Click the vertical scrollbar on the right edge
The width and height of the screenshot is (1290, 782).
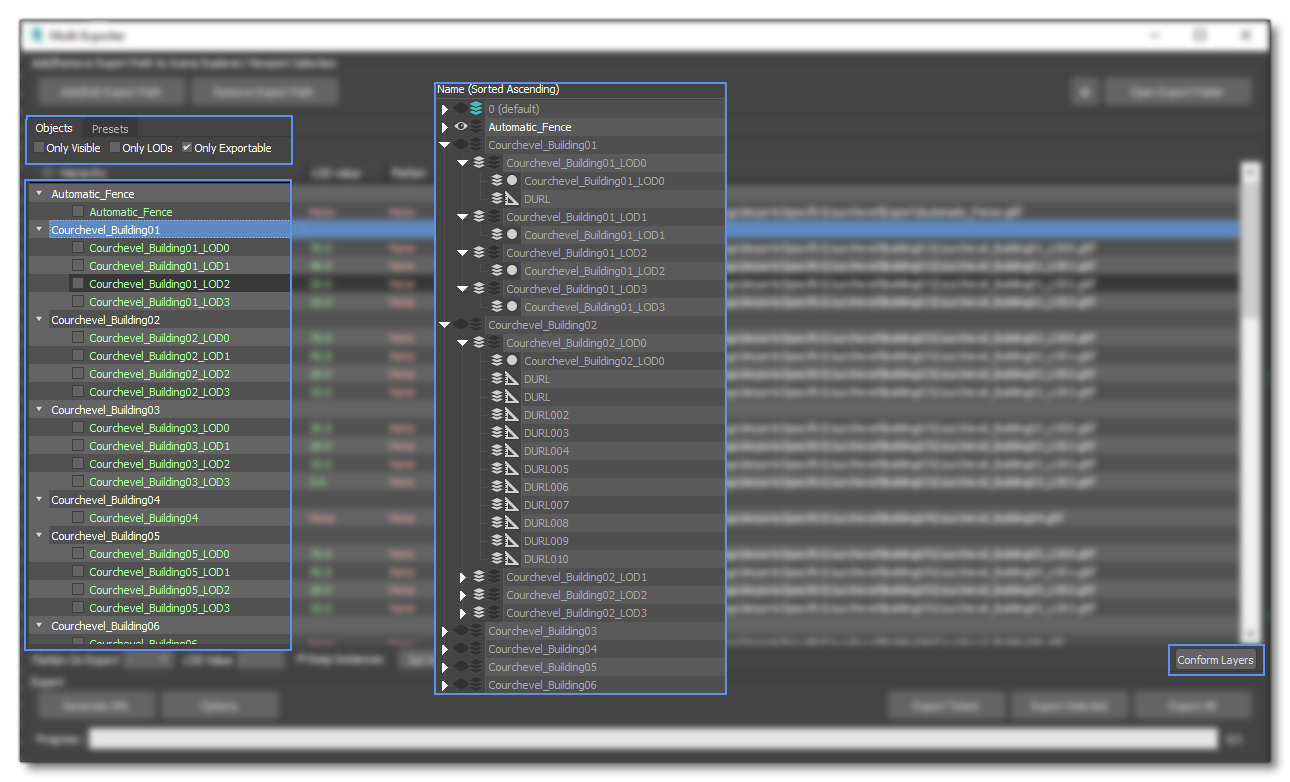(1251, 400)
